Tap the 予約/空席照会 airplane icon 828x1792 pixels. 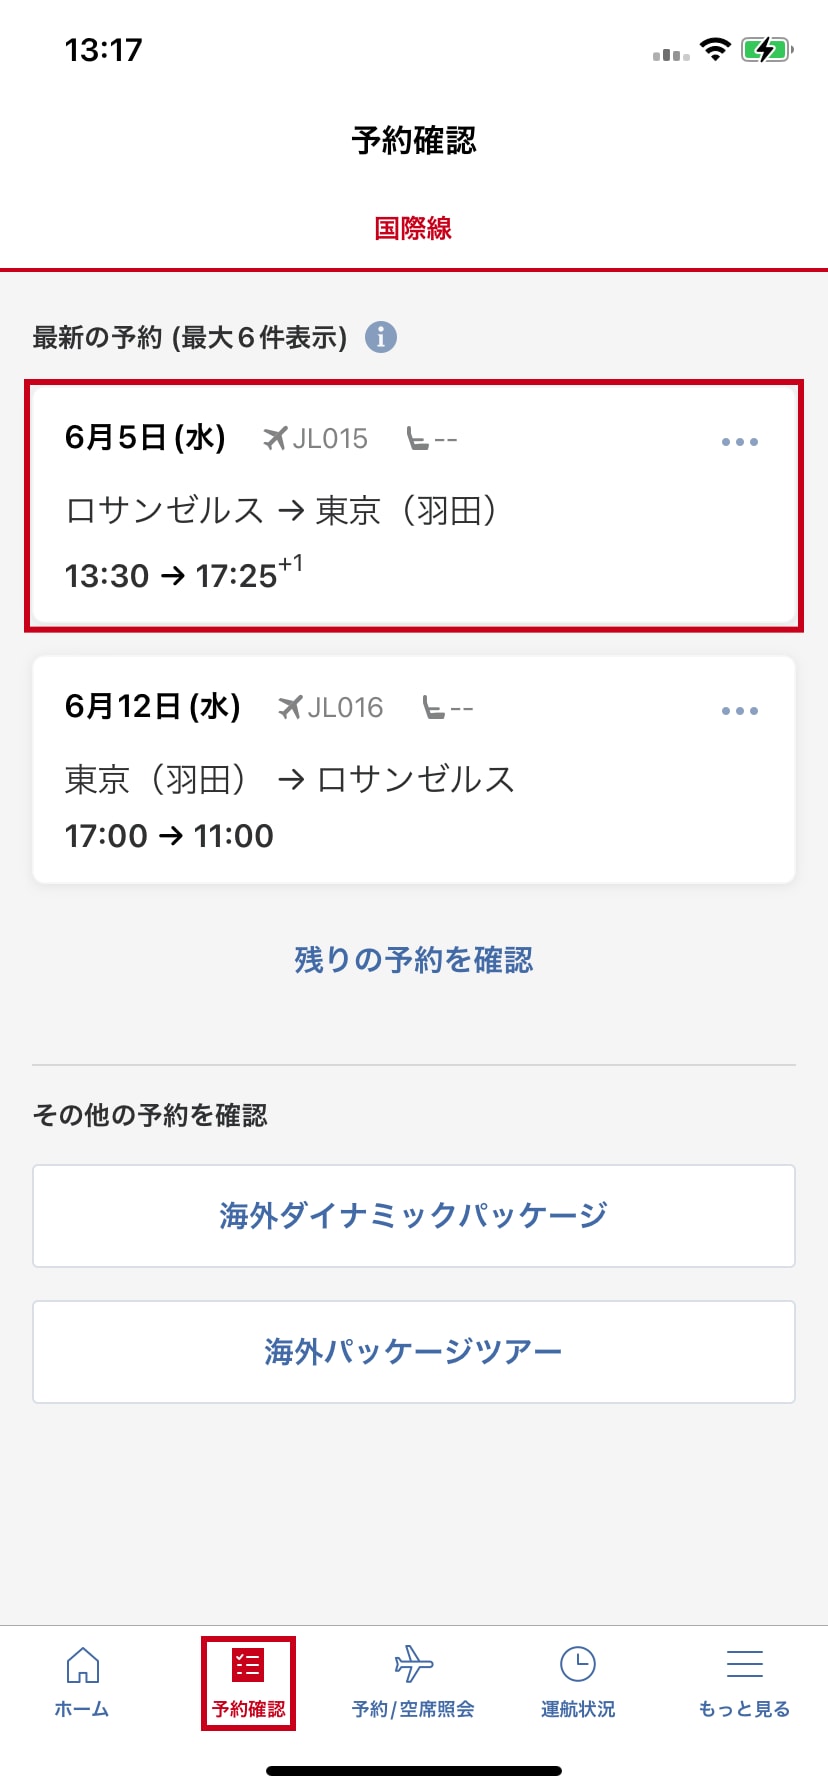[x=413, y=1665]
